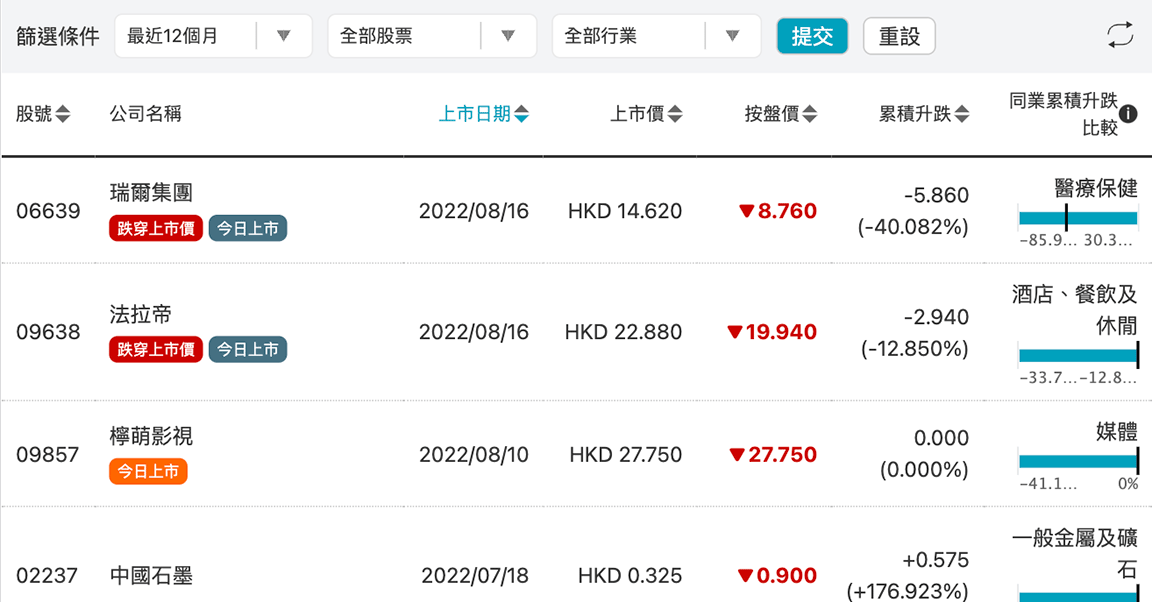Sort by 上市價 column arrows
Image resolution: width=1152 pixels, height=602 pixels.
coord(675,114)
